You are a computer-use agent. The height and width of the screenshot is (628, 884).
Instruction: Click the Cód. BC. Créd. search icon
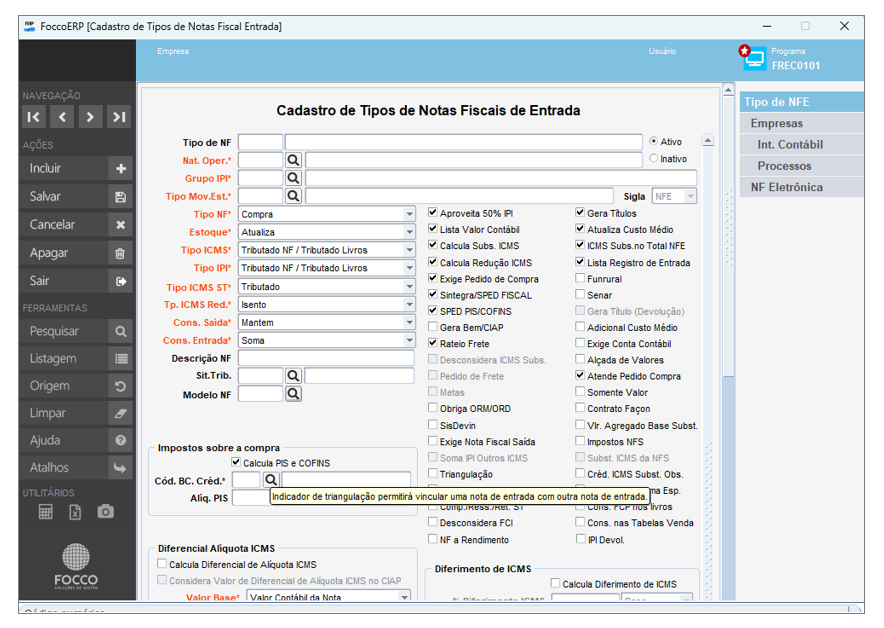tap(271, 480)
